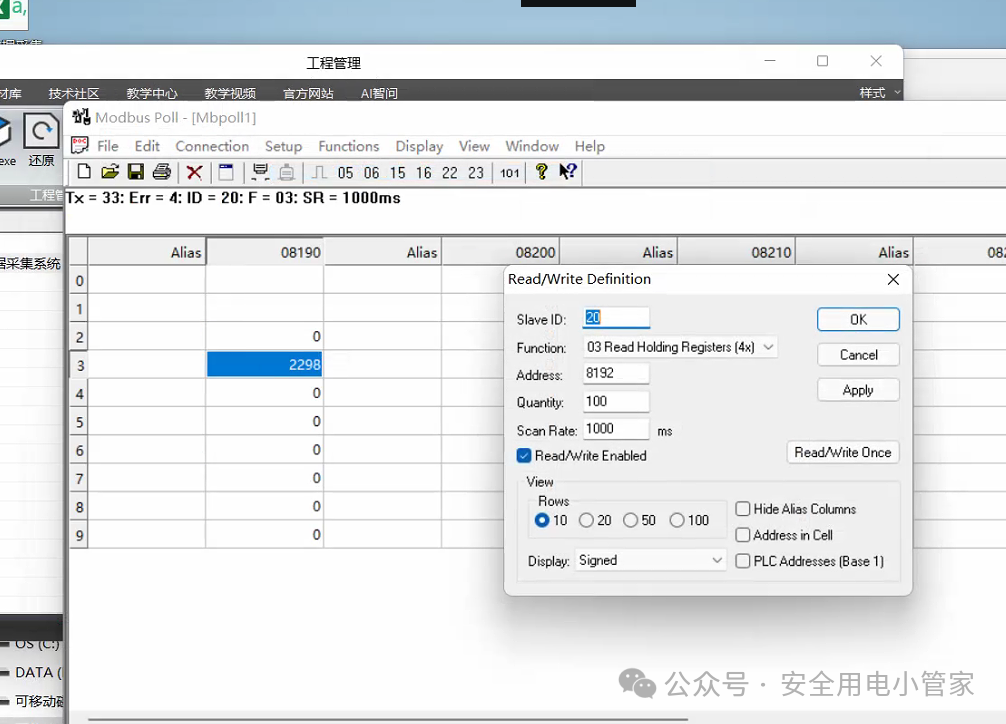This screenshot has height=724, width=1006.
Task: Open 技术社区 tab in 工程管理 window
Action: pyautogui.click(x=74, y=94)
